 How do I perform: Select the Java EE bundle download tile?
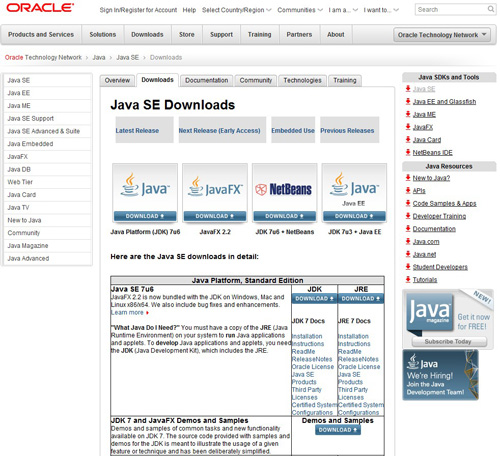click(x=354, y=193)
